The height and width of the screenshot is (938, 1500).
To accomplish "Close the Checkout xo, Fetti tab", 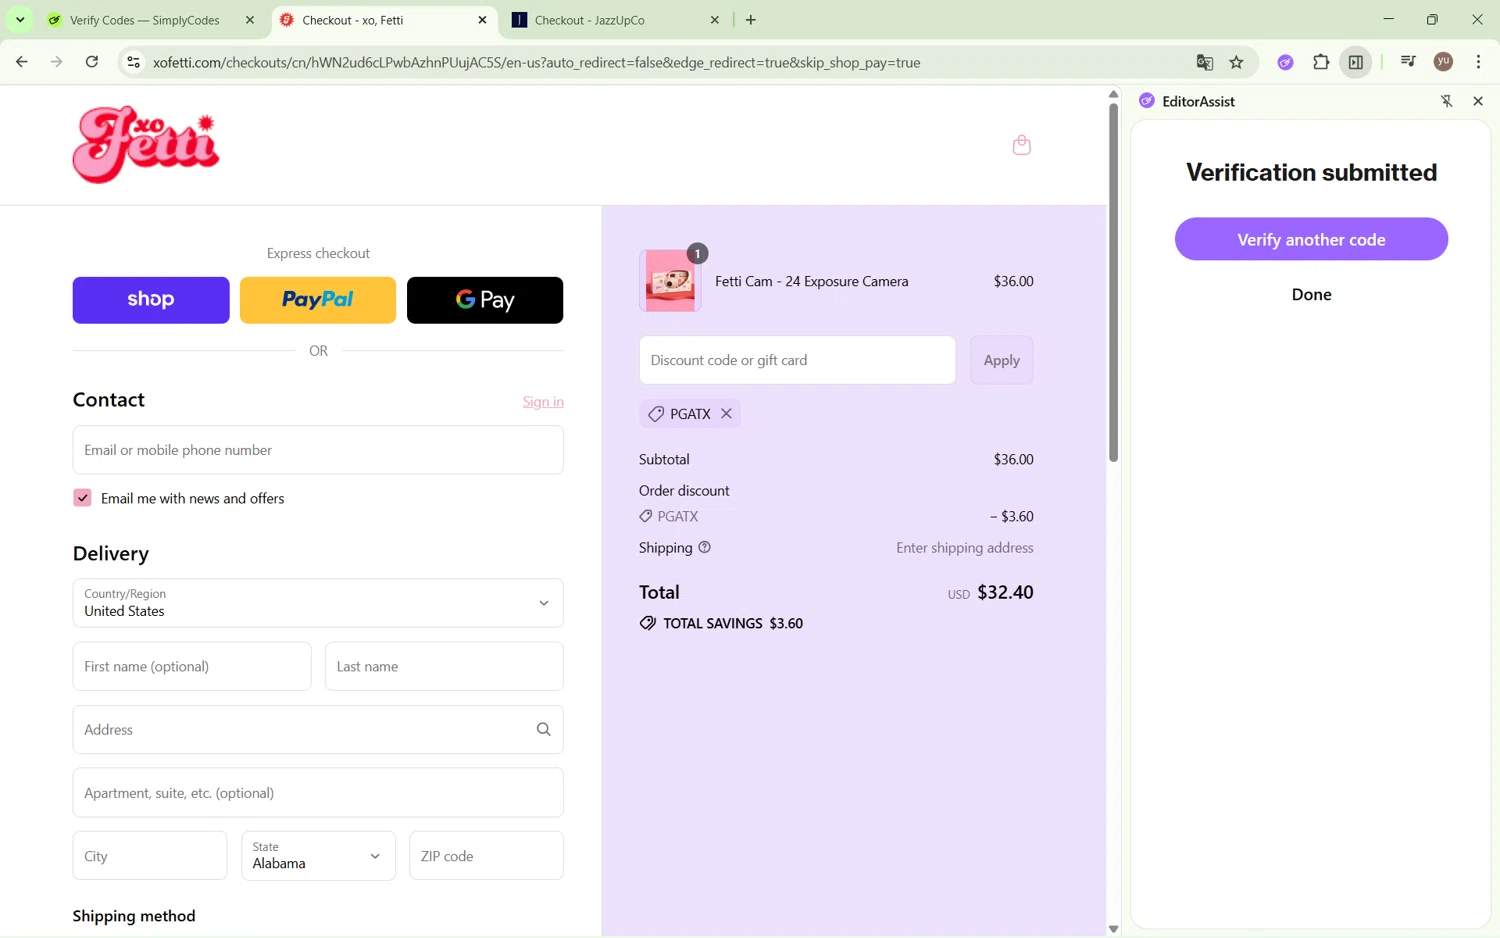I will (482, 20).
